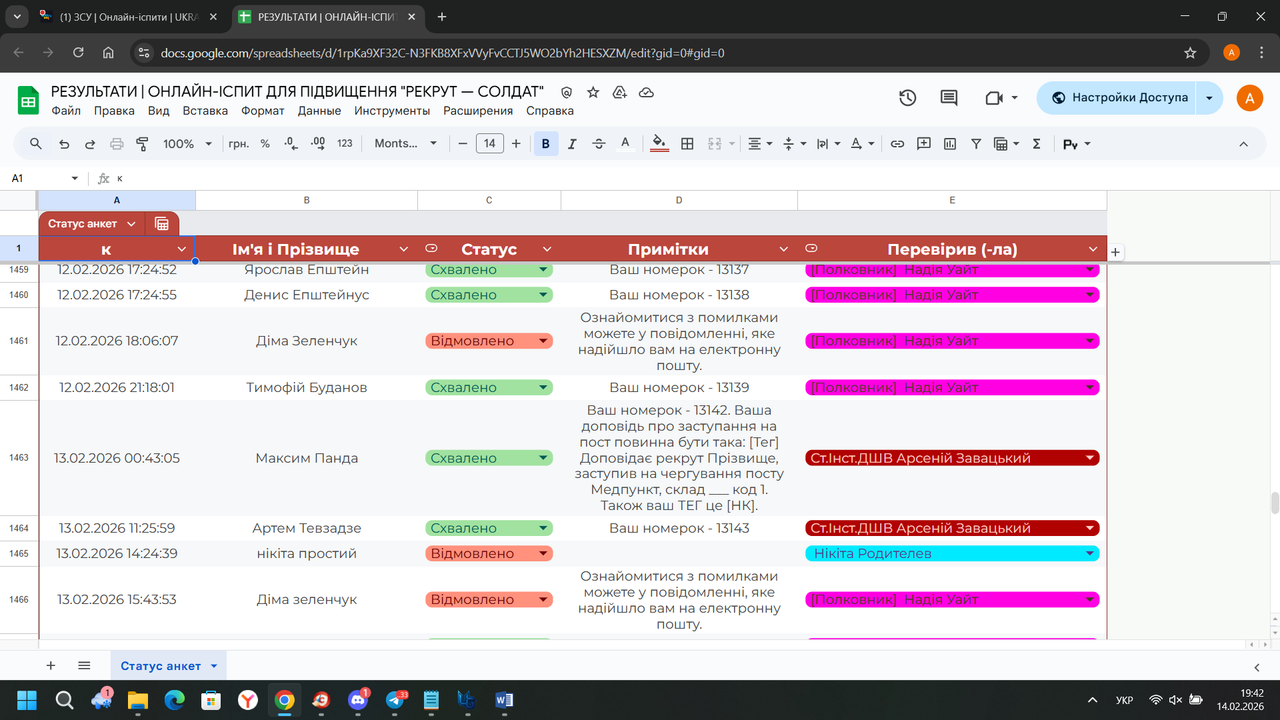Star the document

tap(593, 92)
